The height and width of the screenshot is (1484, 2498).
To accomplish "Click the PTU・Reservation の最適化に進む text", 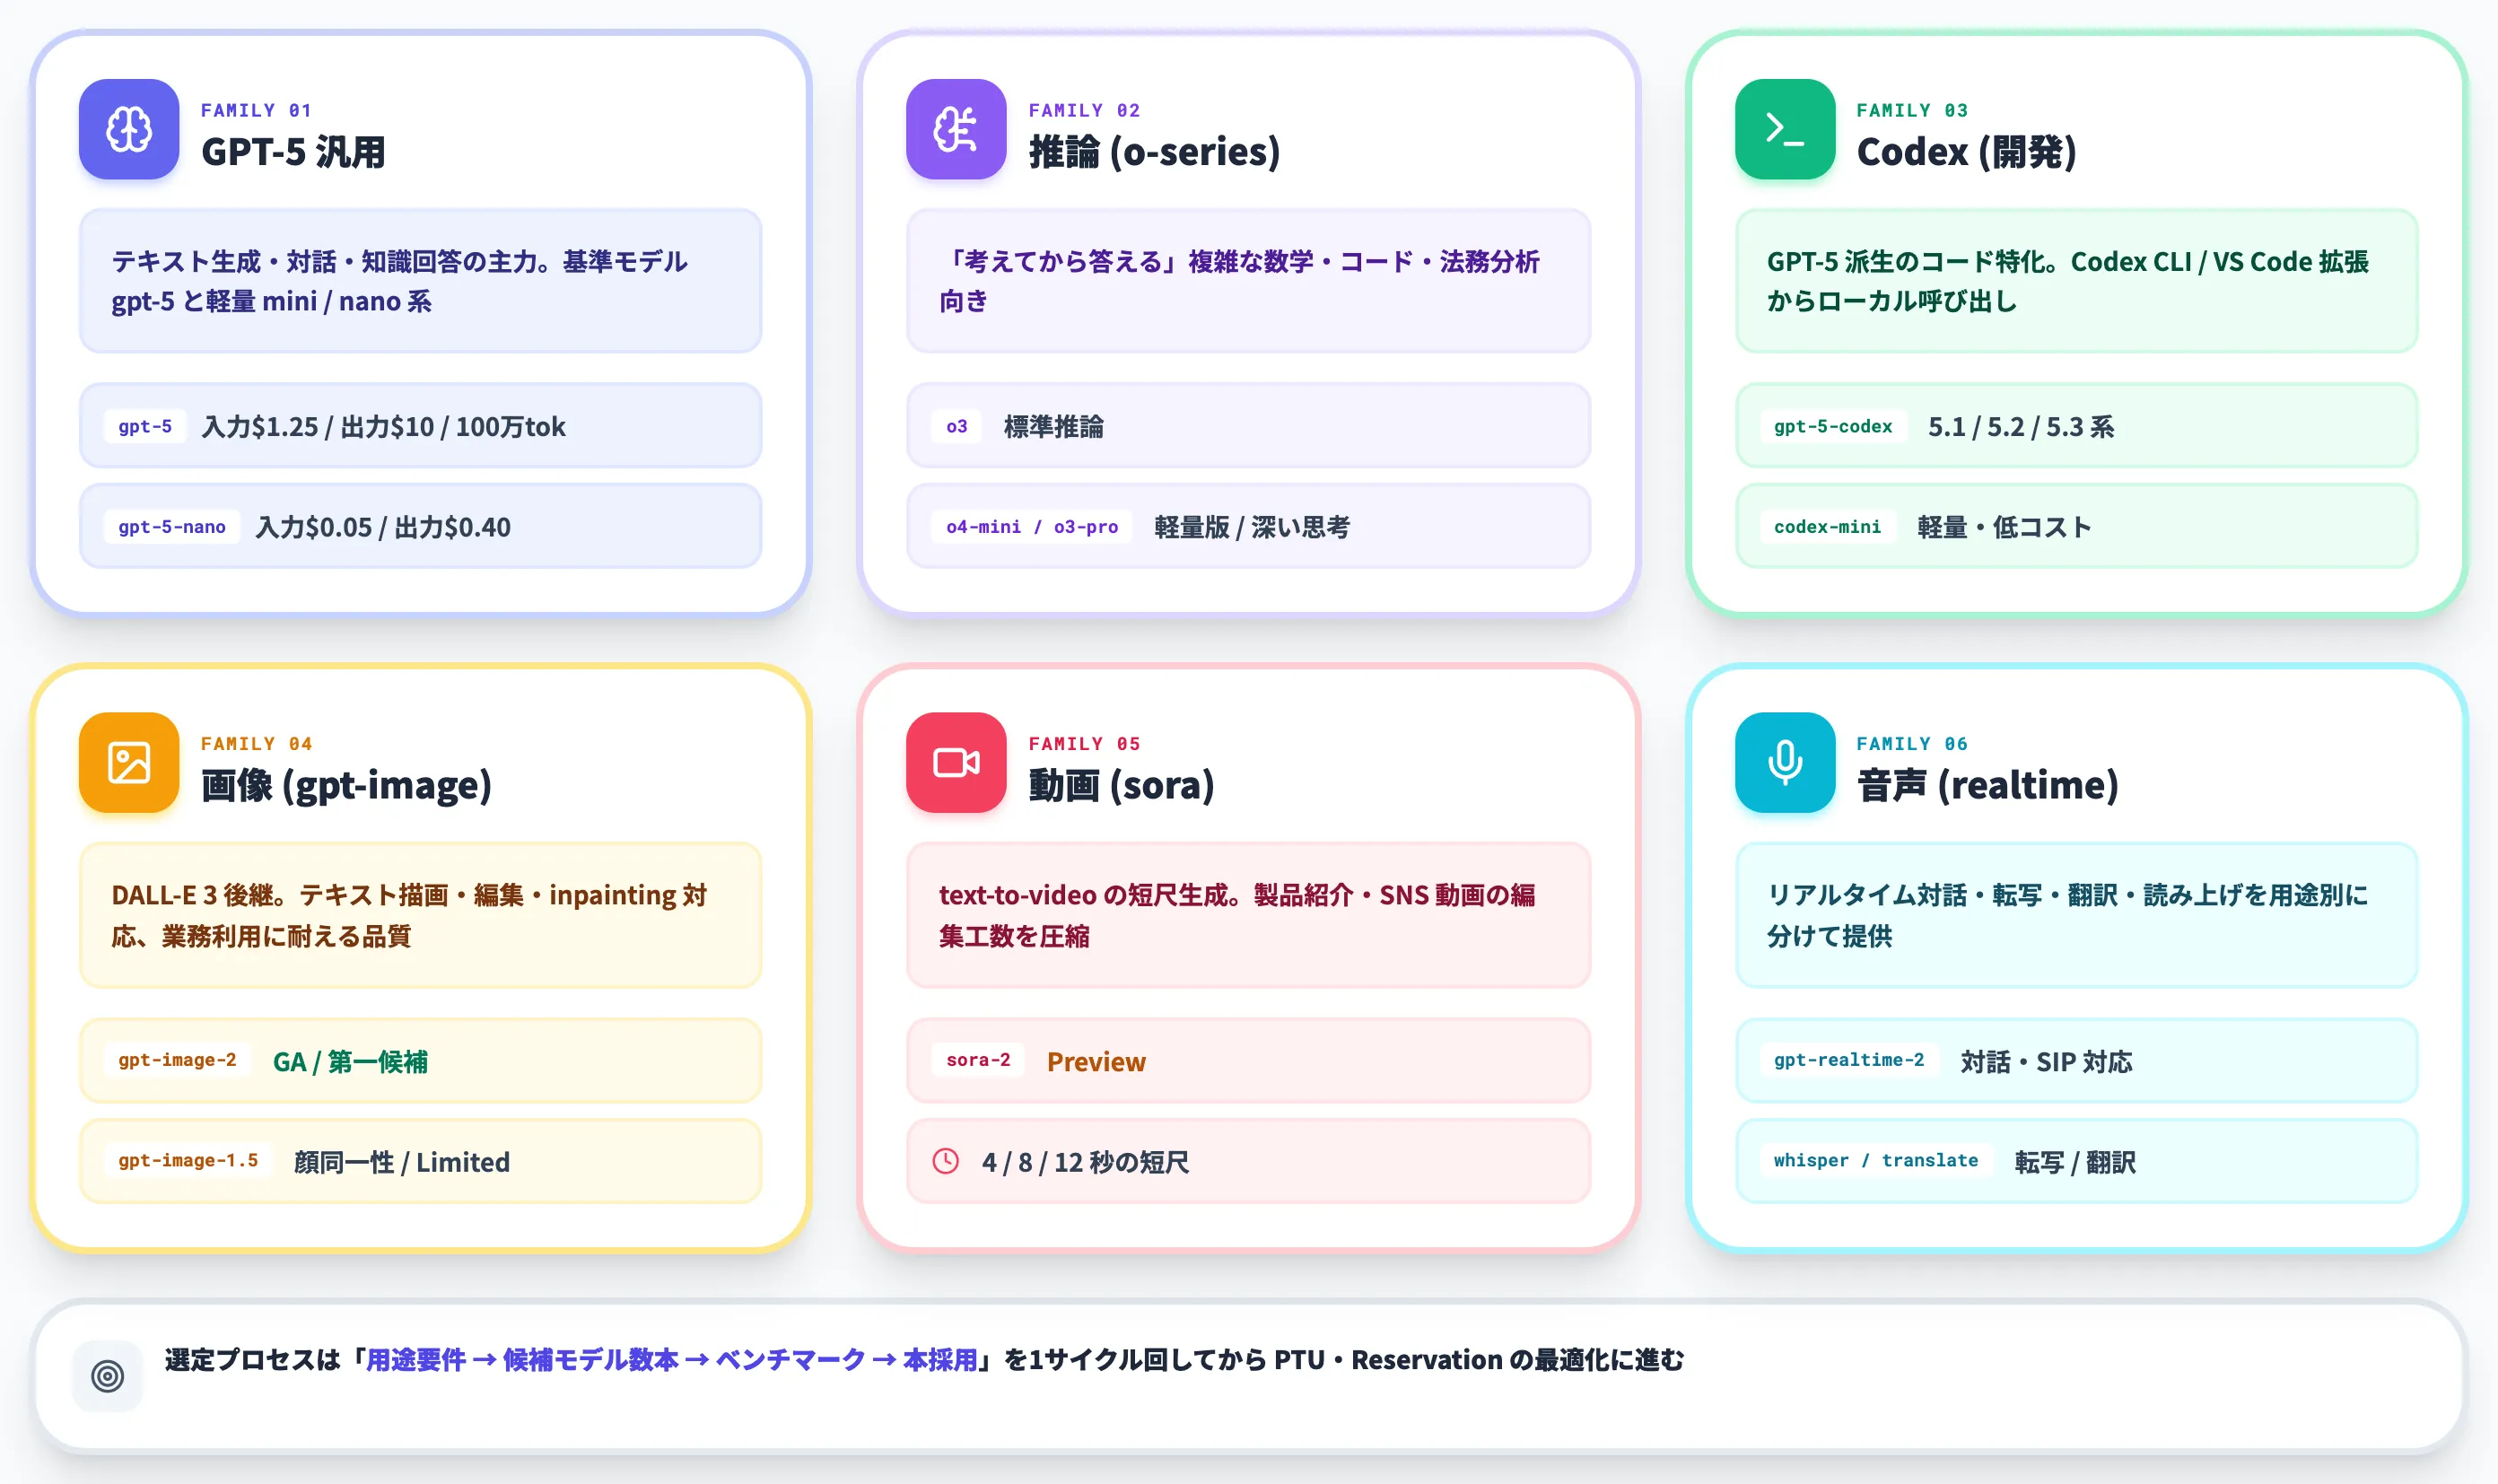I will (1479, 1360).
